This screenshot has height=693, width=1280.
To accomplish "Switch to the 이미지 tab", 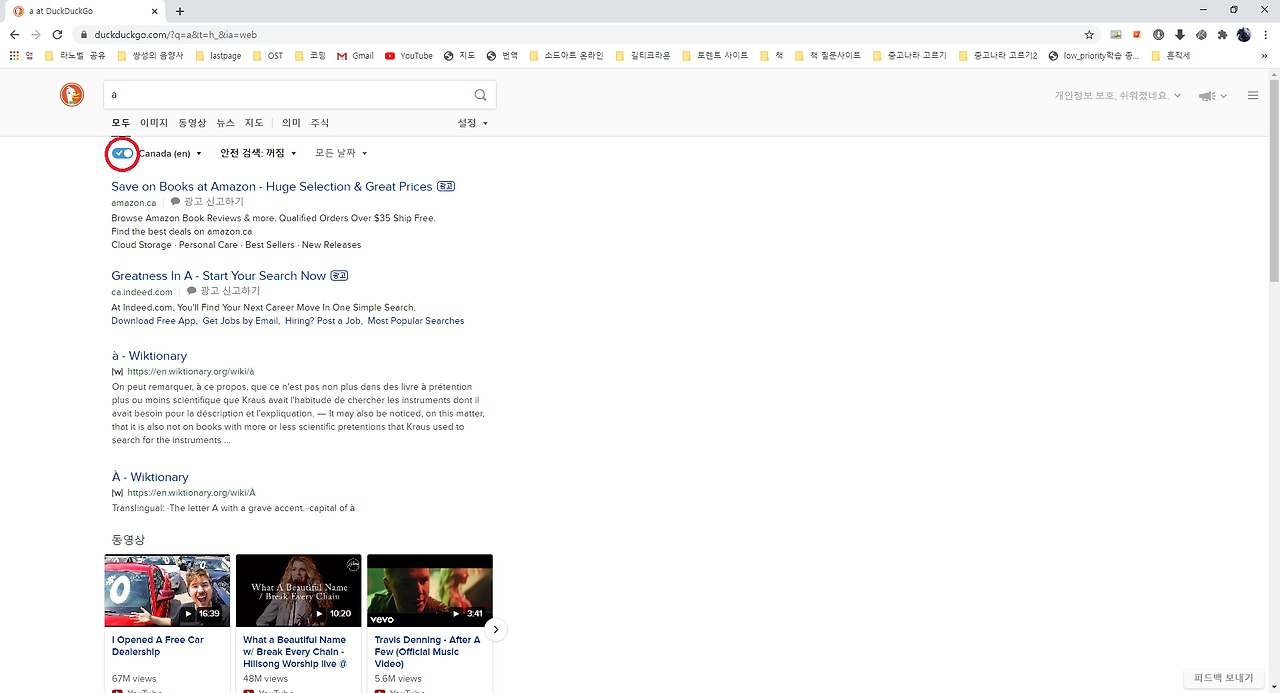I will (154, 123).
